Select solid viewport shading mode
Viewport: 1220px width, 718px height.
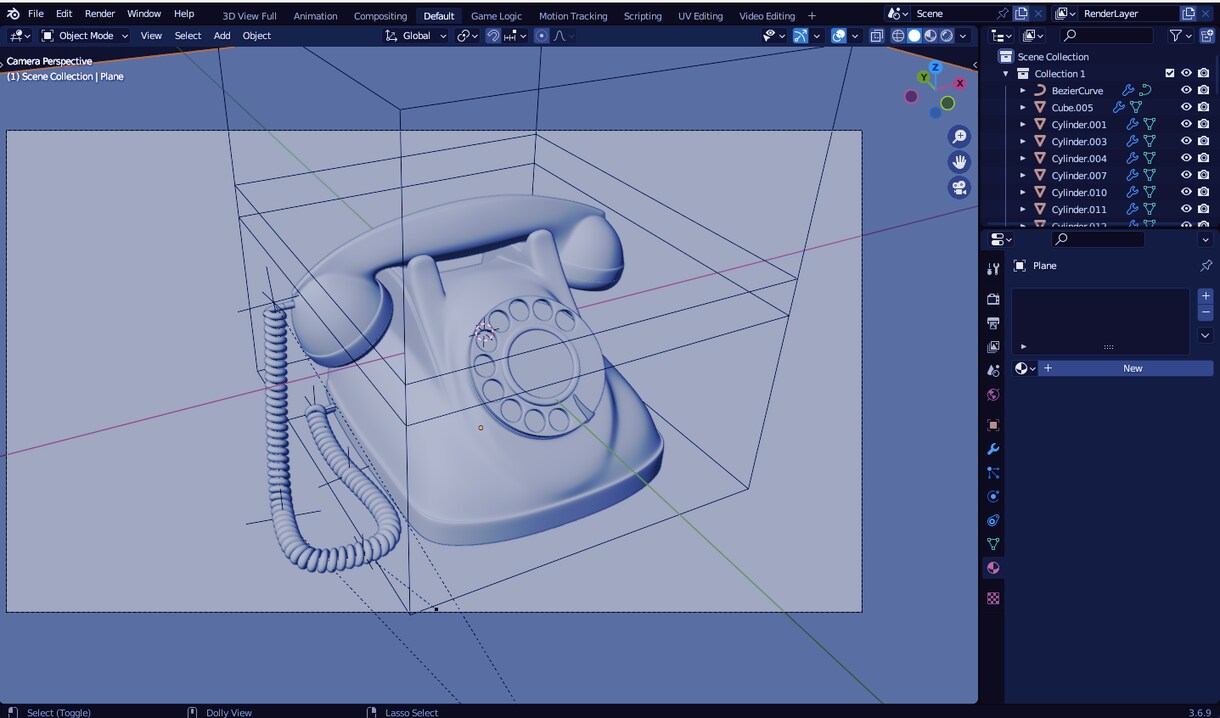[914, 36]
